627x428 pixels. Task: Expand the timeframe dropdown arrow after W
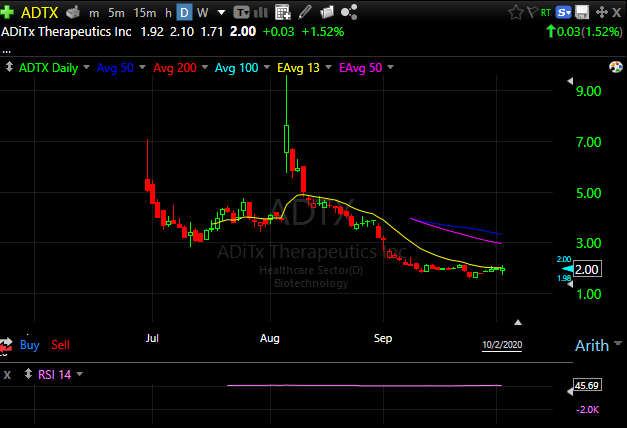tap(220, 13)
